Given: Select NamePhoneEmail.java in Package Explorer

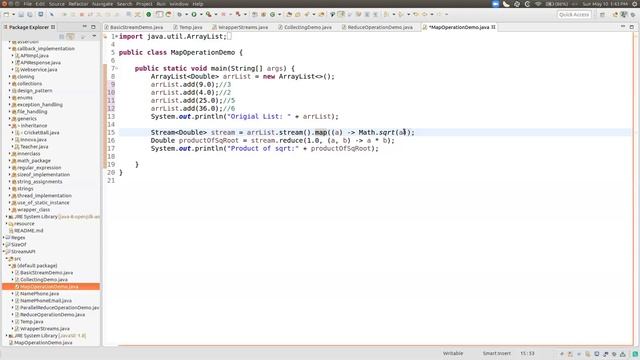Looking at the screenshot, I should [46, 301].
